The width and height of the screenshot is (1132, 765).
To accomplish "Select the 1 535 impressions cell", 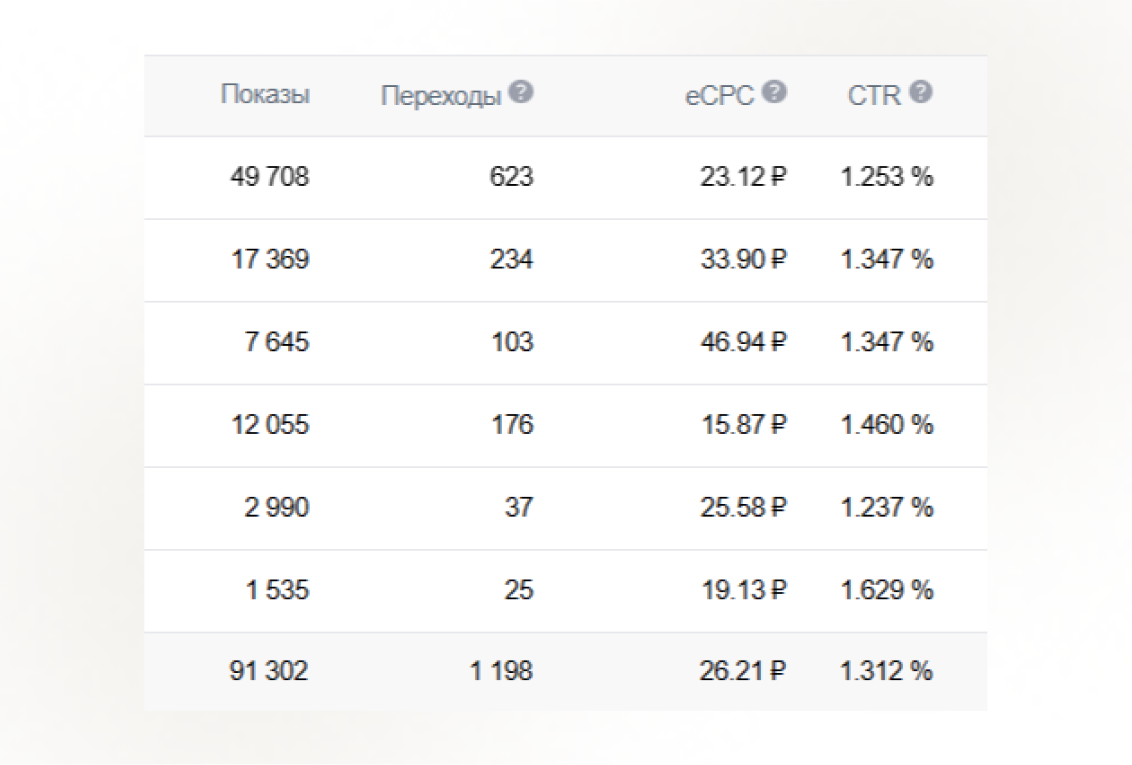I will click(x=277, y=590).
